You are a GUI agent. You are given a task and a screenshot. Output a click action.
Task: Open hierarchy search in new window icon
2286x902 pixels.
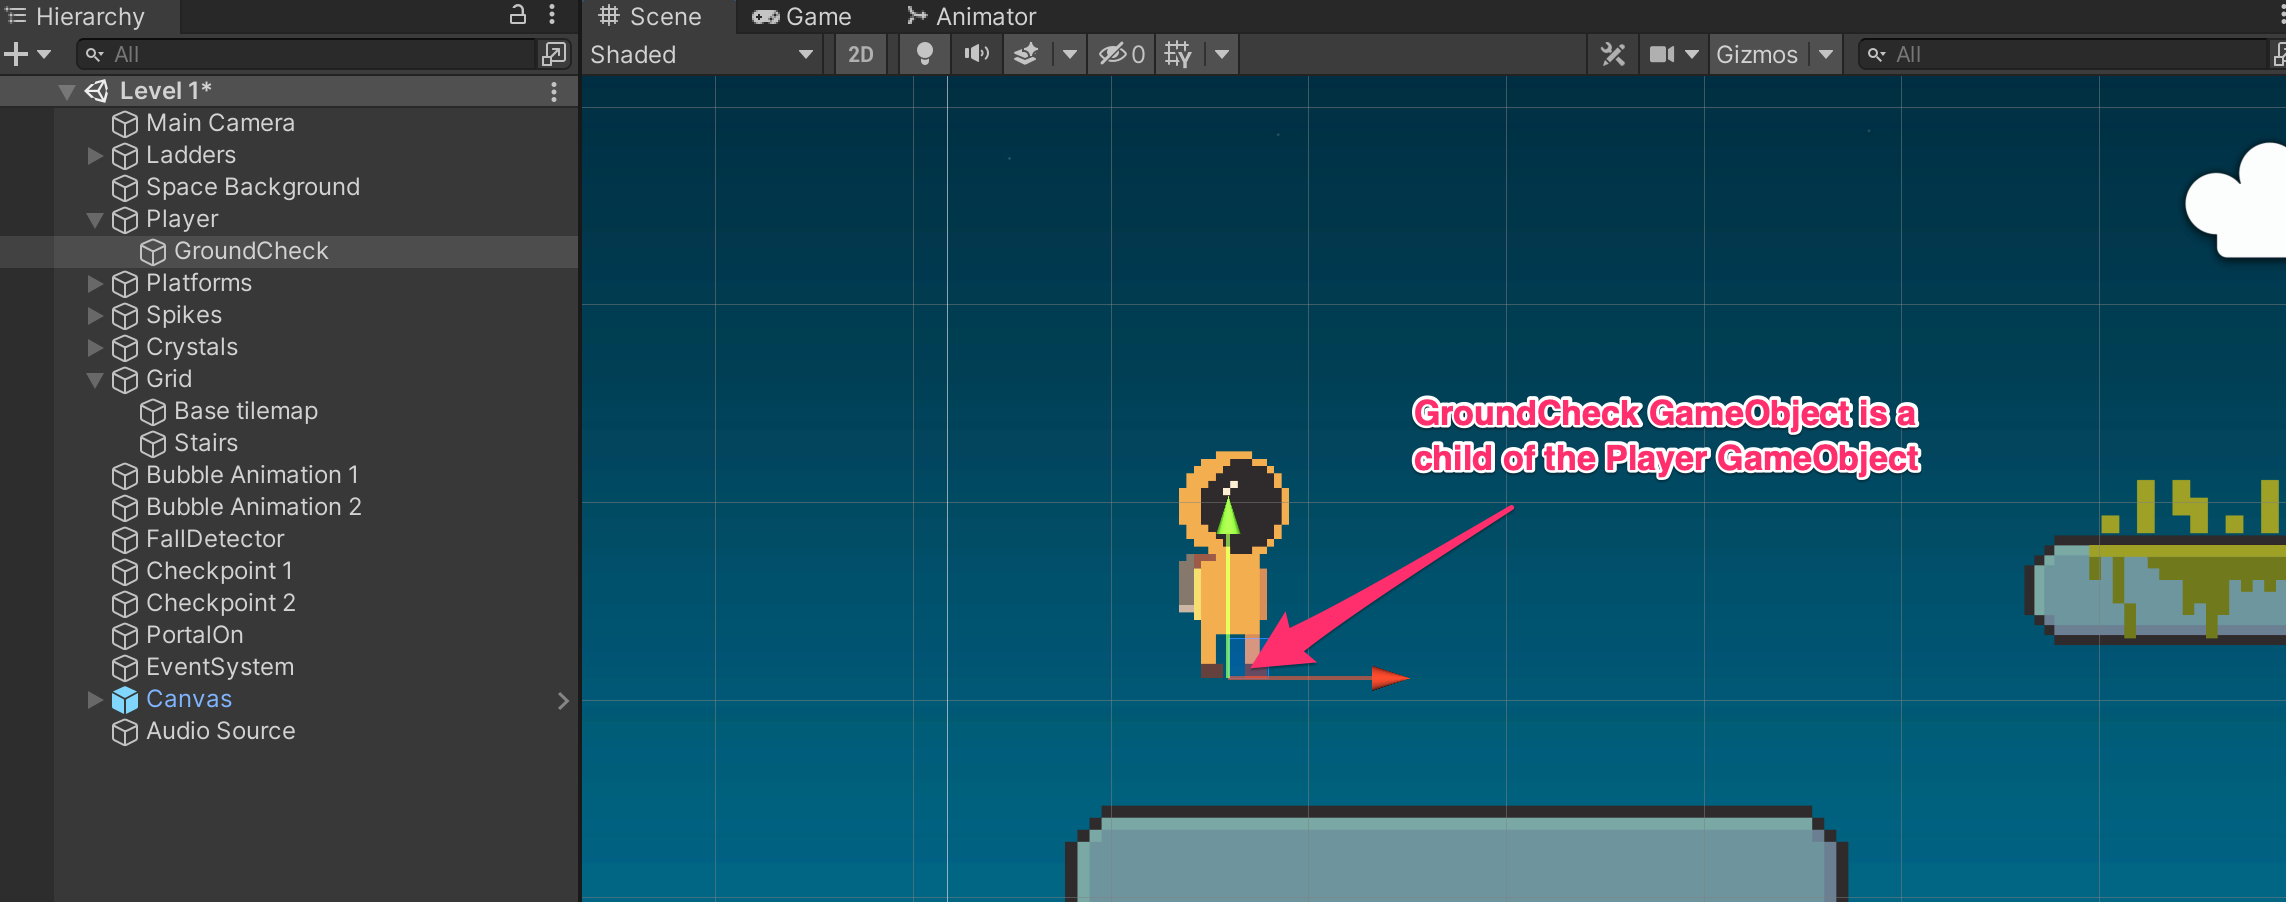pos(552,54)
